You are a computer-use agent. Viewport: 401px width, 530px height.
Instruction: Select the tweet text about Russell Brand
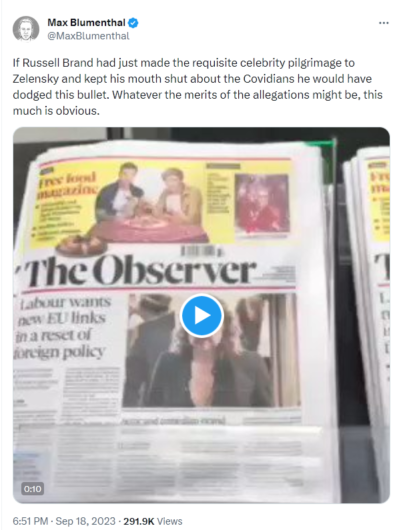[x=197, y=87]
